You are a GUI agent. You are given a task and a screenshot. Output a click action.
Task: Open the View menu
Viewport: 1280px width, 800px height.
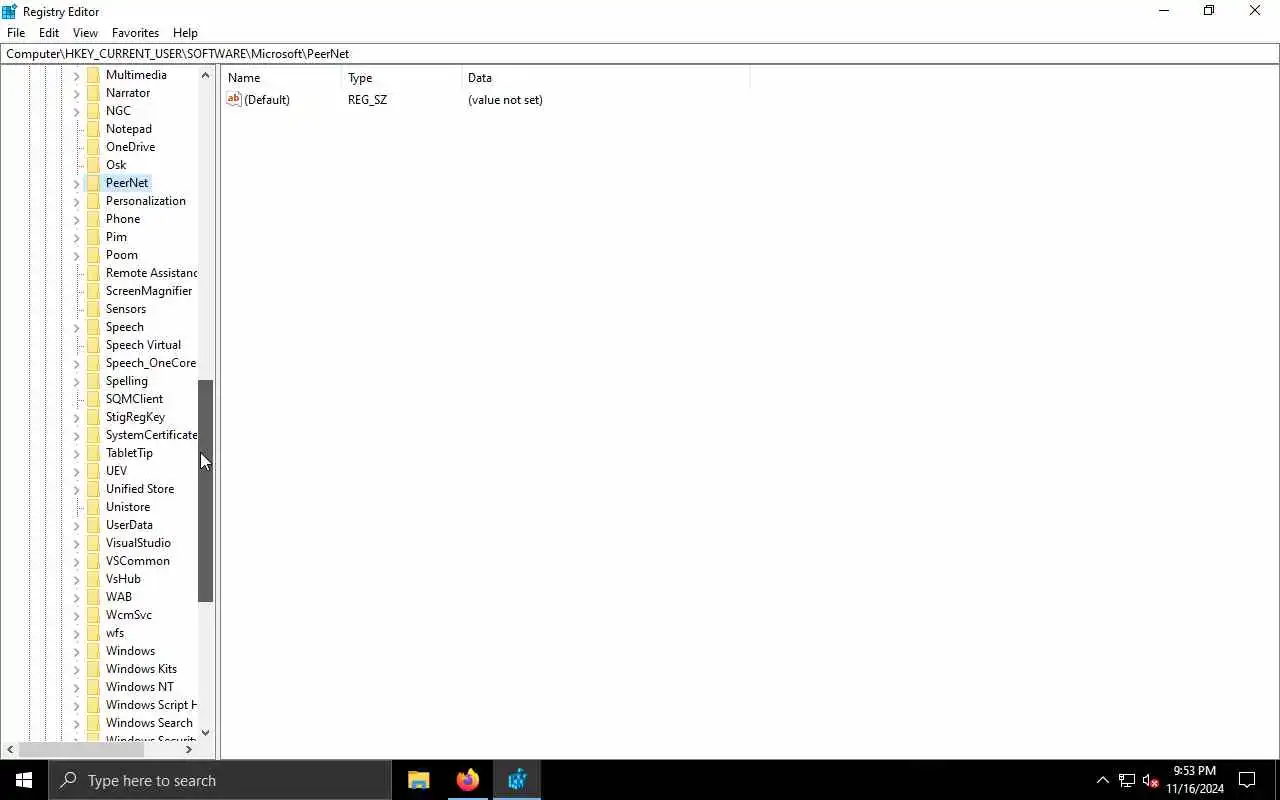[x=85, y=33]
